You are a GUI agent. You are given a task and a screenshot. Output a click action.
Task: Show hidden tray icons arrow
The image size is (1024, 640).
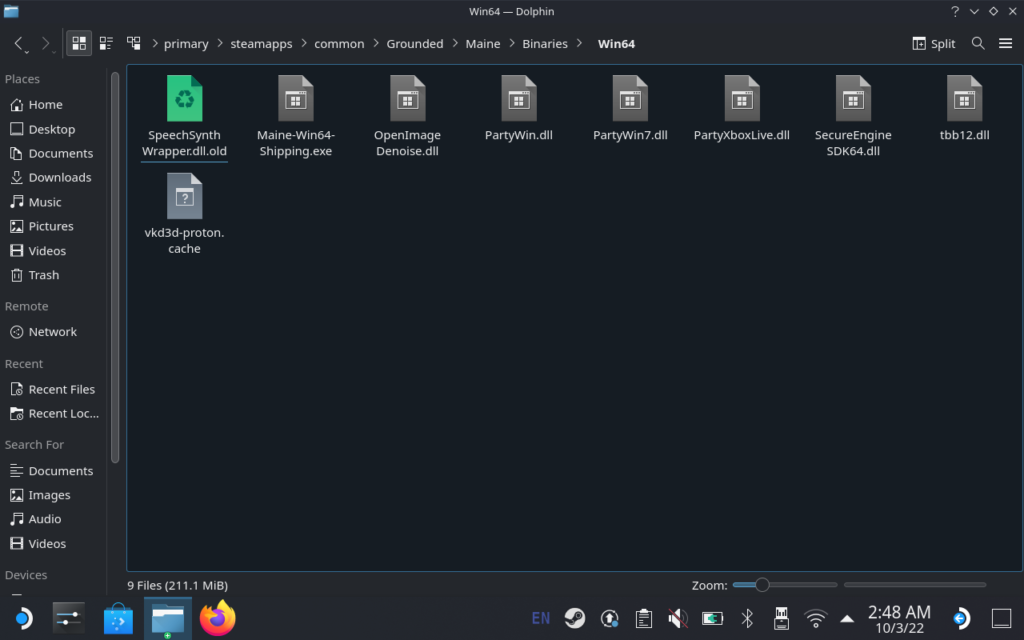tap(847, 618)
